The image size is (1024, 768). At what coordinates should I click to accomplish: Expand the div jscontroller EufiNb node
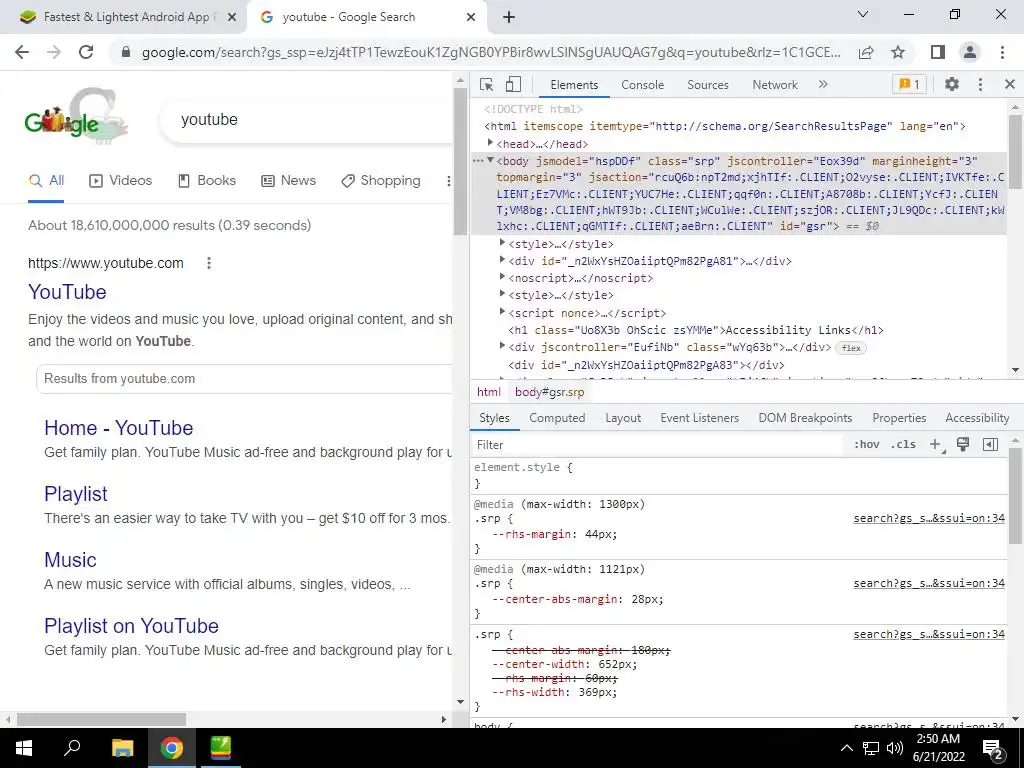pyautogui.click(x=502, y=346)
